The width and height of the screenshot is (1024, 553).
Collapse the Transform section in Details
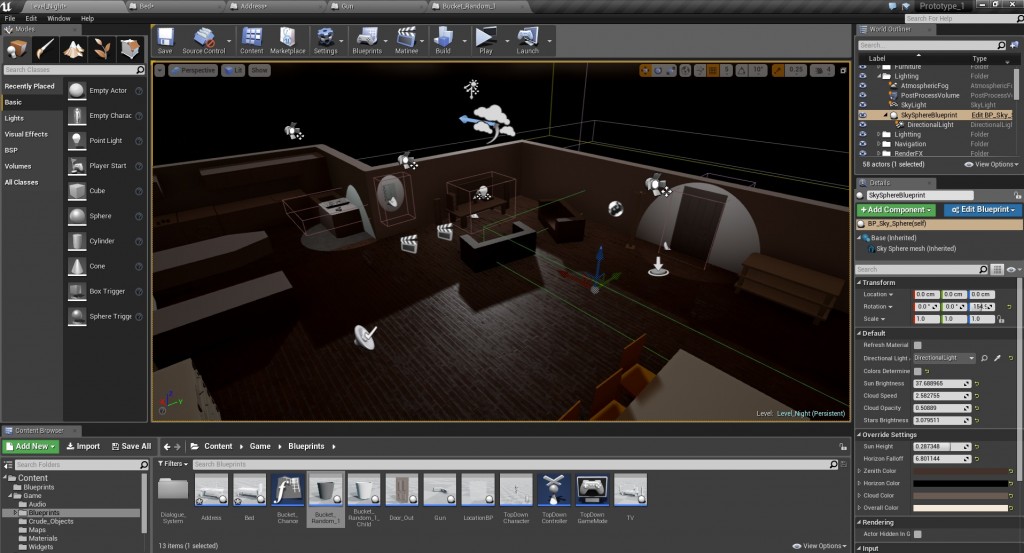point(859,283)
